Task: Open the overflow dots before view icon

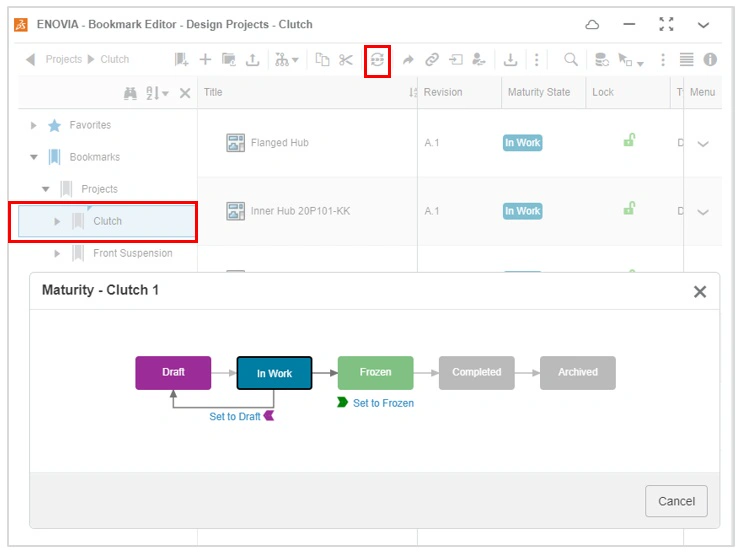Action: (662, 60)
